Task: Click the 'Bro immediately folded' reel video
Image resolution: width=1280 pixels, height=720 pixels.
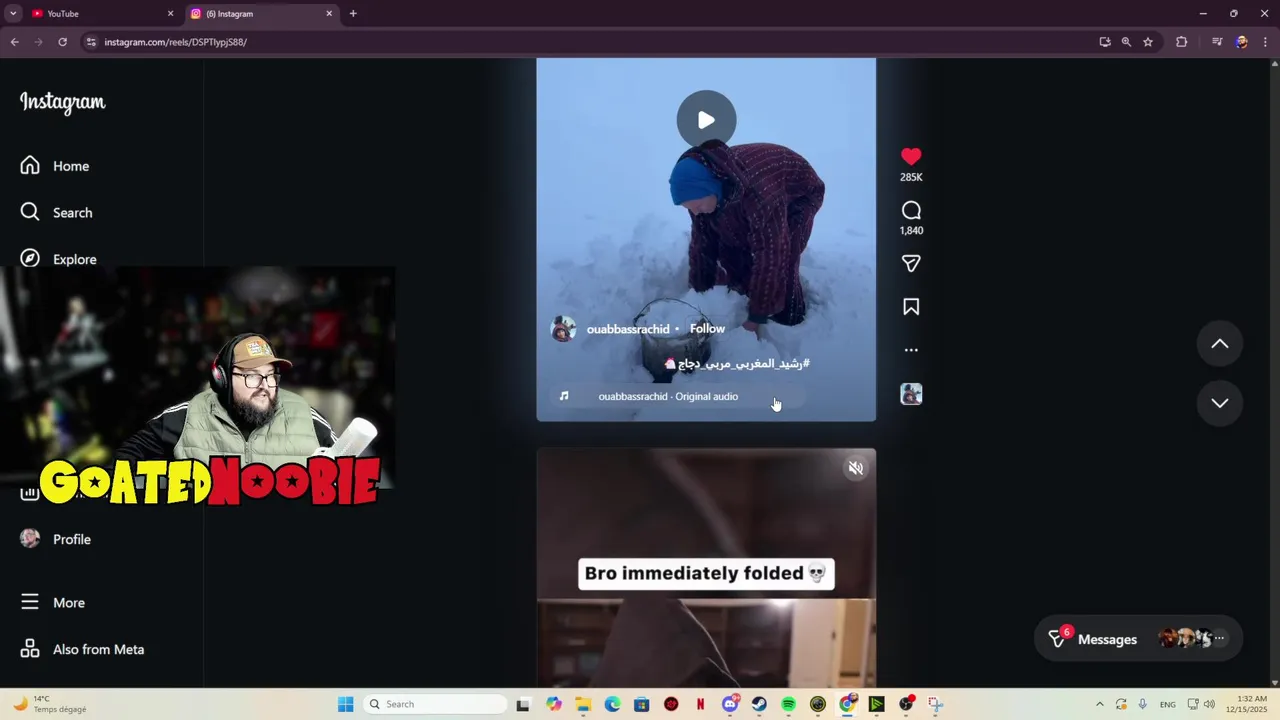Action: (706, 568)
